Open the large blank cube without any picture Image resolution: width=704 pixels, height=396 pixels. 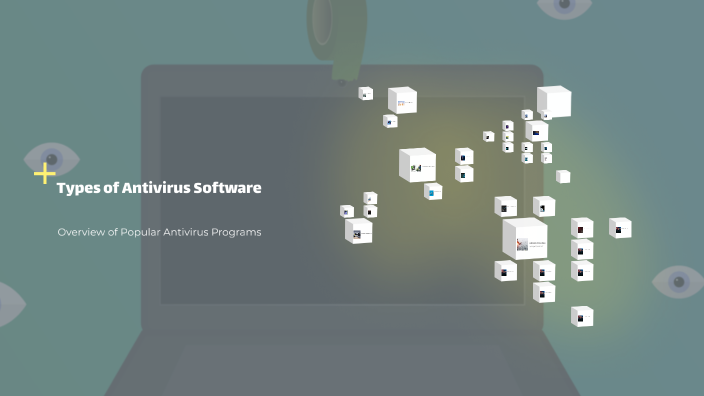(554, 101)
